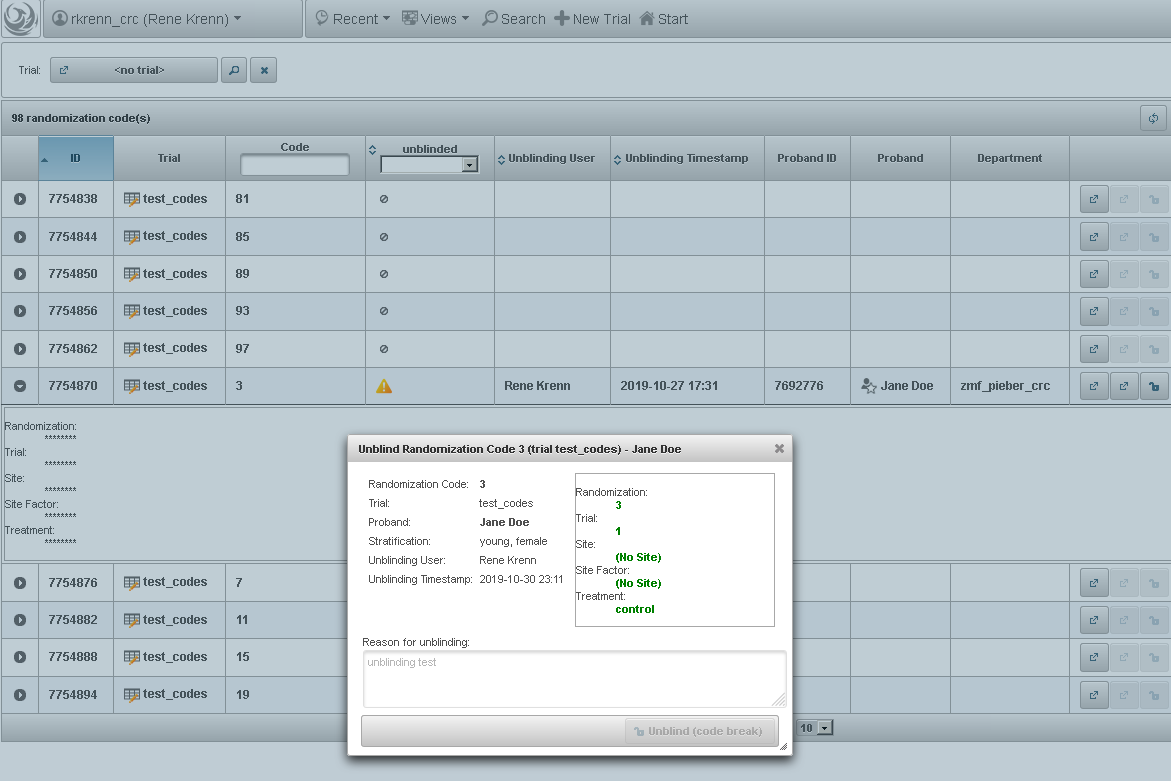Click New Trial in the top toolbar
1171x781 pixels.
pos(592,18)
